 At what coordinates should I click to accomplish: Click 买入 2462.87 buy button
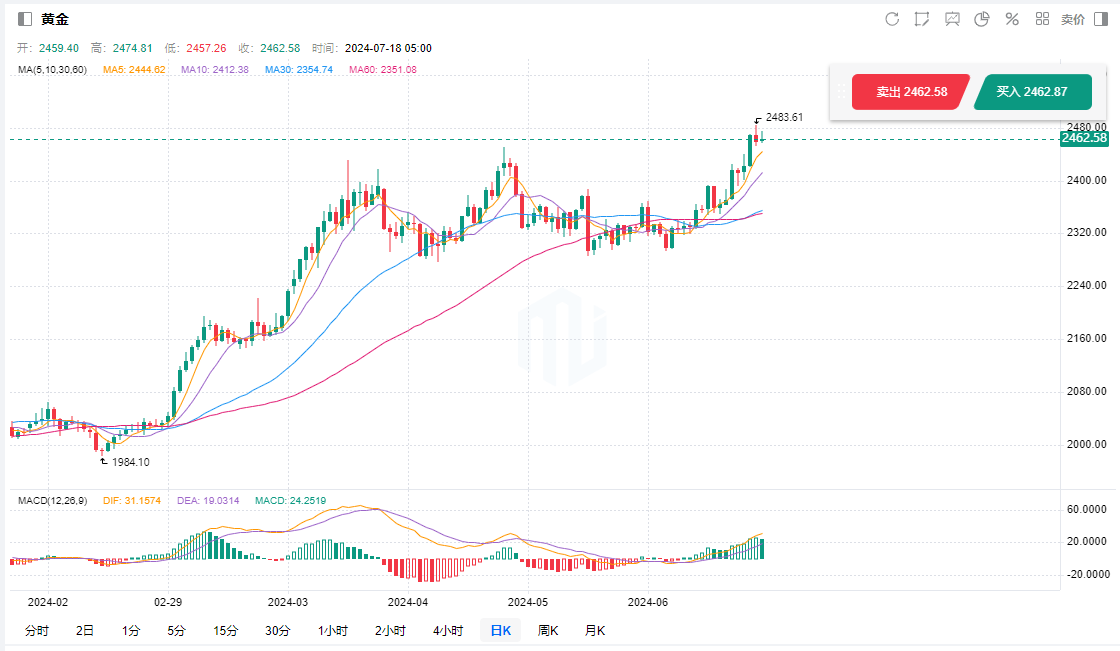coord(1031,92)
